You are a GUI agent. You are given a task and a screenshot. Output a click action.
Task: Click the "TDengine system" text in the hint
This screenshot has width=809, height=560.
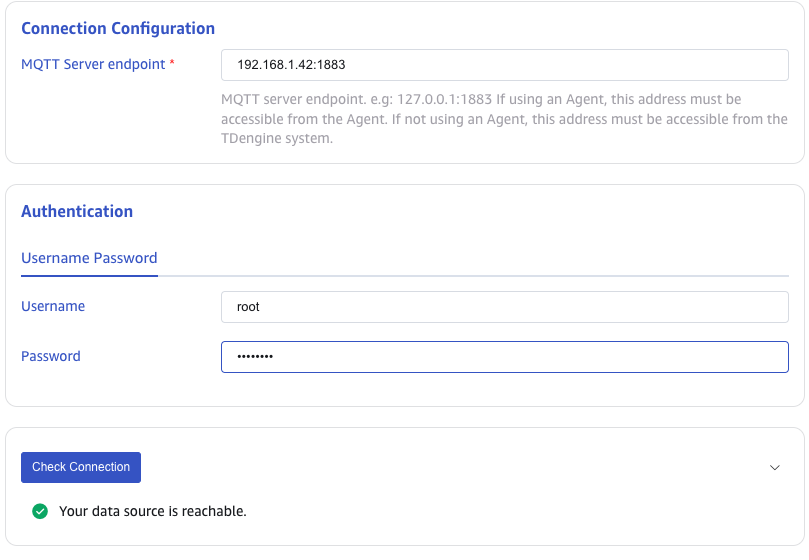tap(276, 139)
